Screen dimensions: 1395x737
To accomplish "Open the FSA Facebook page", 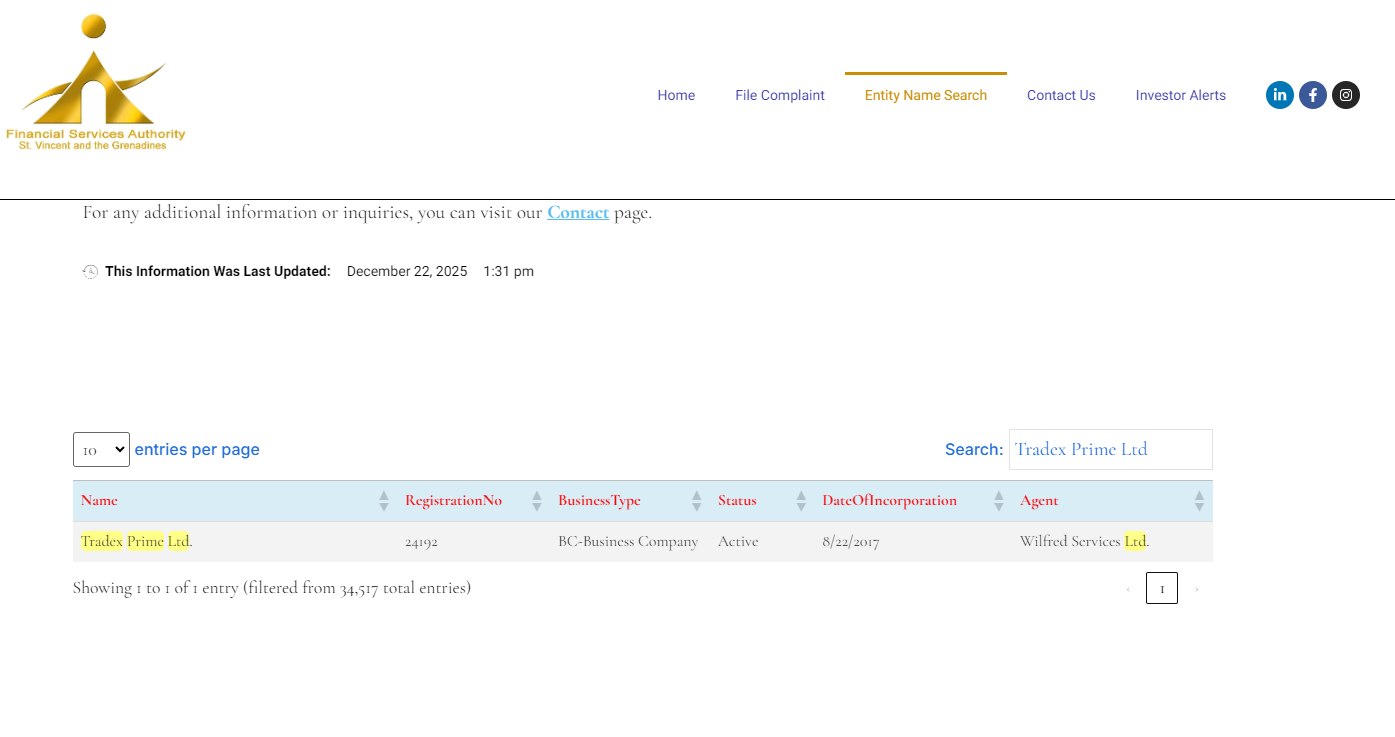I will click(x=1313, y=95).
